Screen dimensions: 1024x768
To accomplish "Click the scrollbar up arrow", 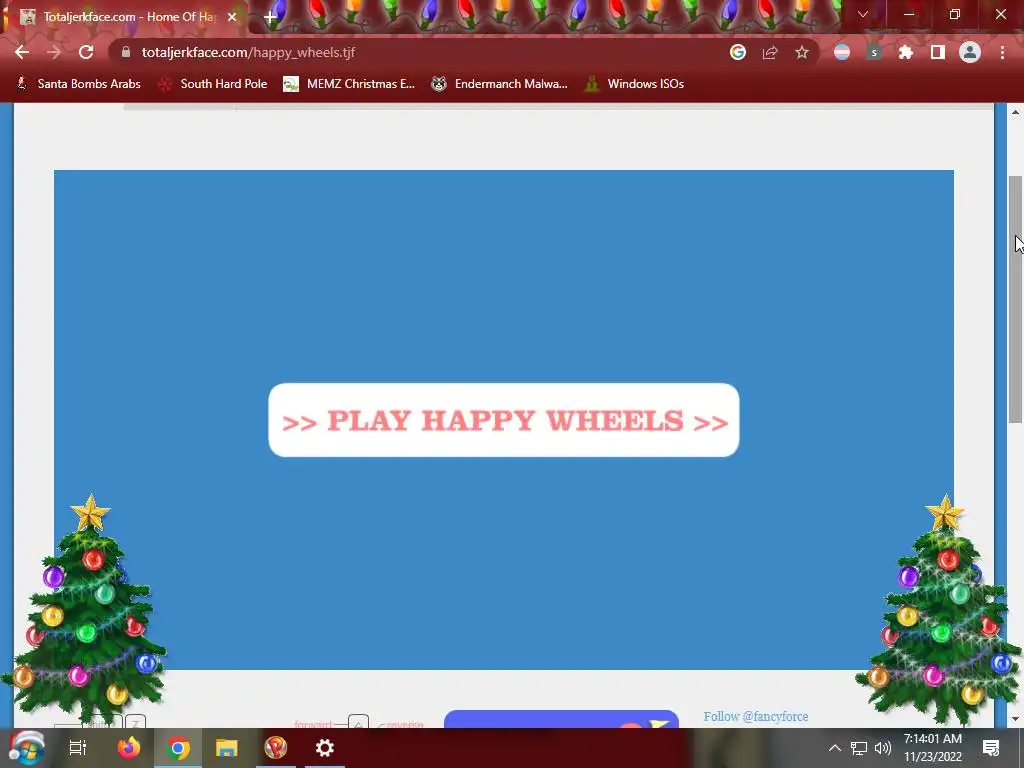I will (x=1015, y=112).
